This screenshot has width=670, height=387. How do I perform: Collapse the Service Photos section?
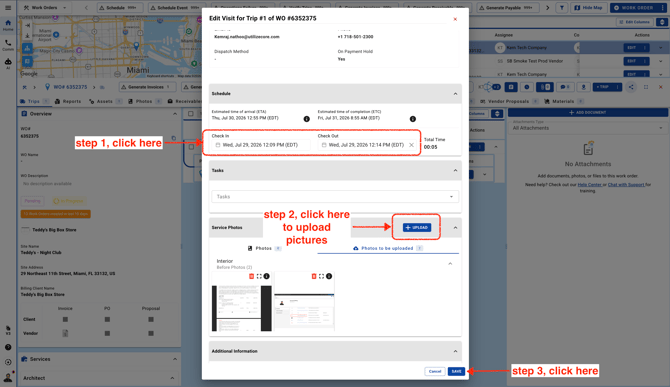pos(455,228)
